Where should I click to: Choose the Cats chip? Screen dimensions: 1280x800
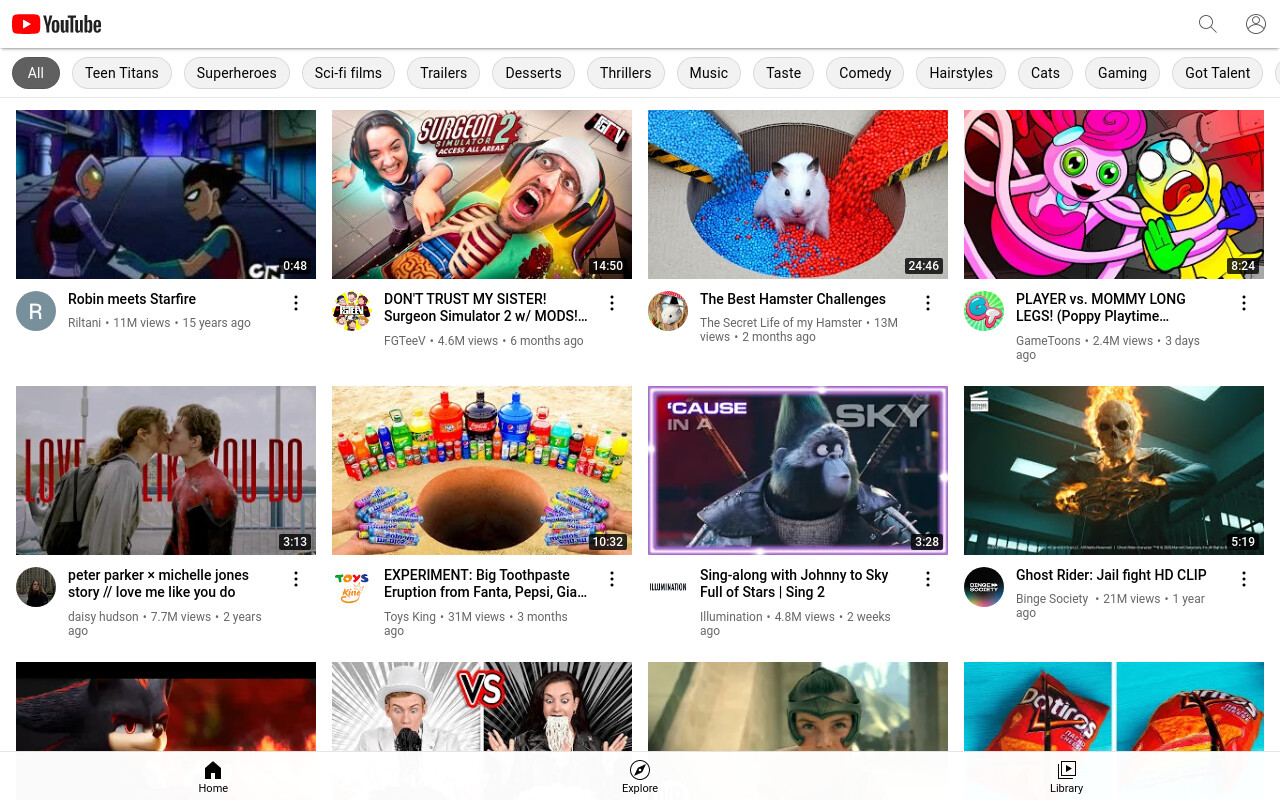1046,73
